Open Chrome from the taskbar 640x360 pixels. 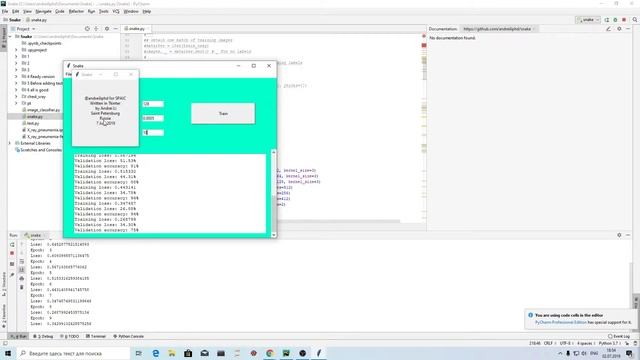[270, 353]
